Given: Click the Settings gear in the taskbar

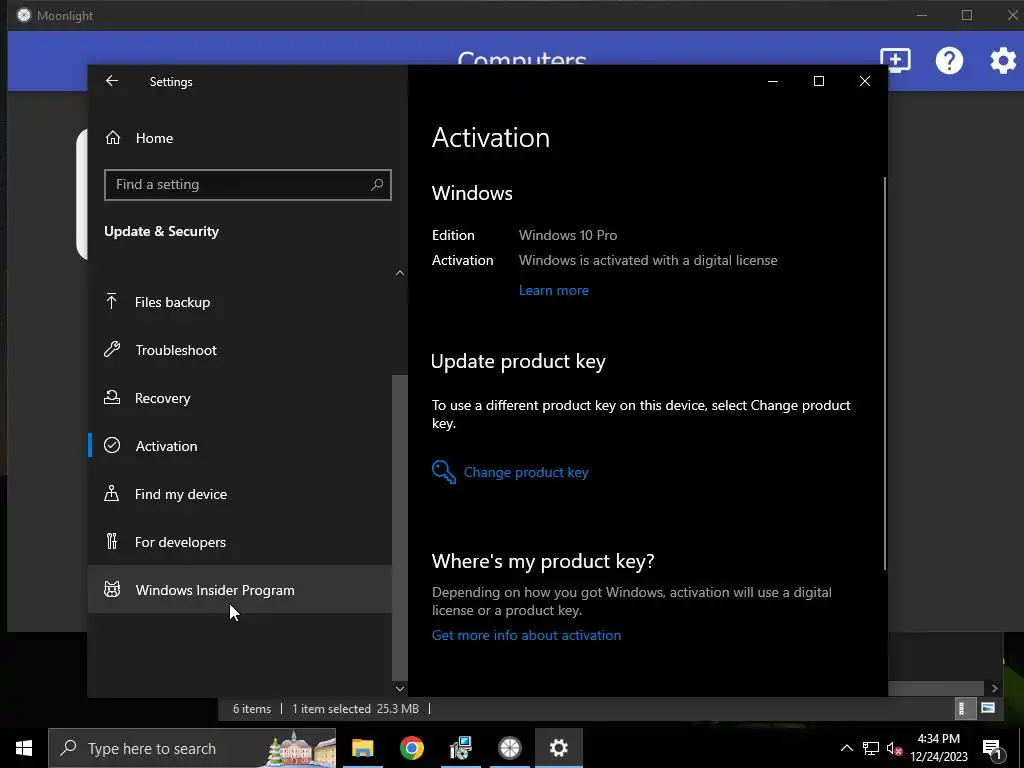Looking at the screenshot, I should click(x=558, y=748).
